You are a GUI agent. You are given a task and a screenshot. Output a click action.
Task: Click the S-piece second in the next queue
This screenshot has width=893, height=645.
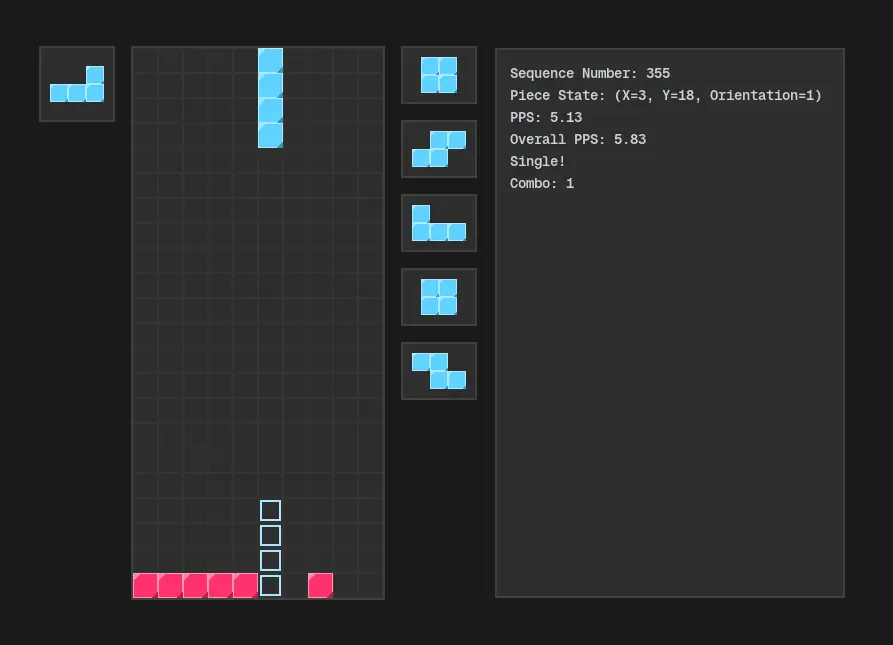pos(439,148)
